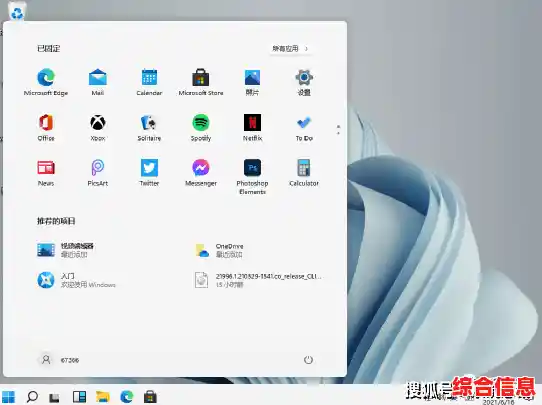542x405 pixels.
Task: Open the Twitter app
Action: [x=149, y=172]
